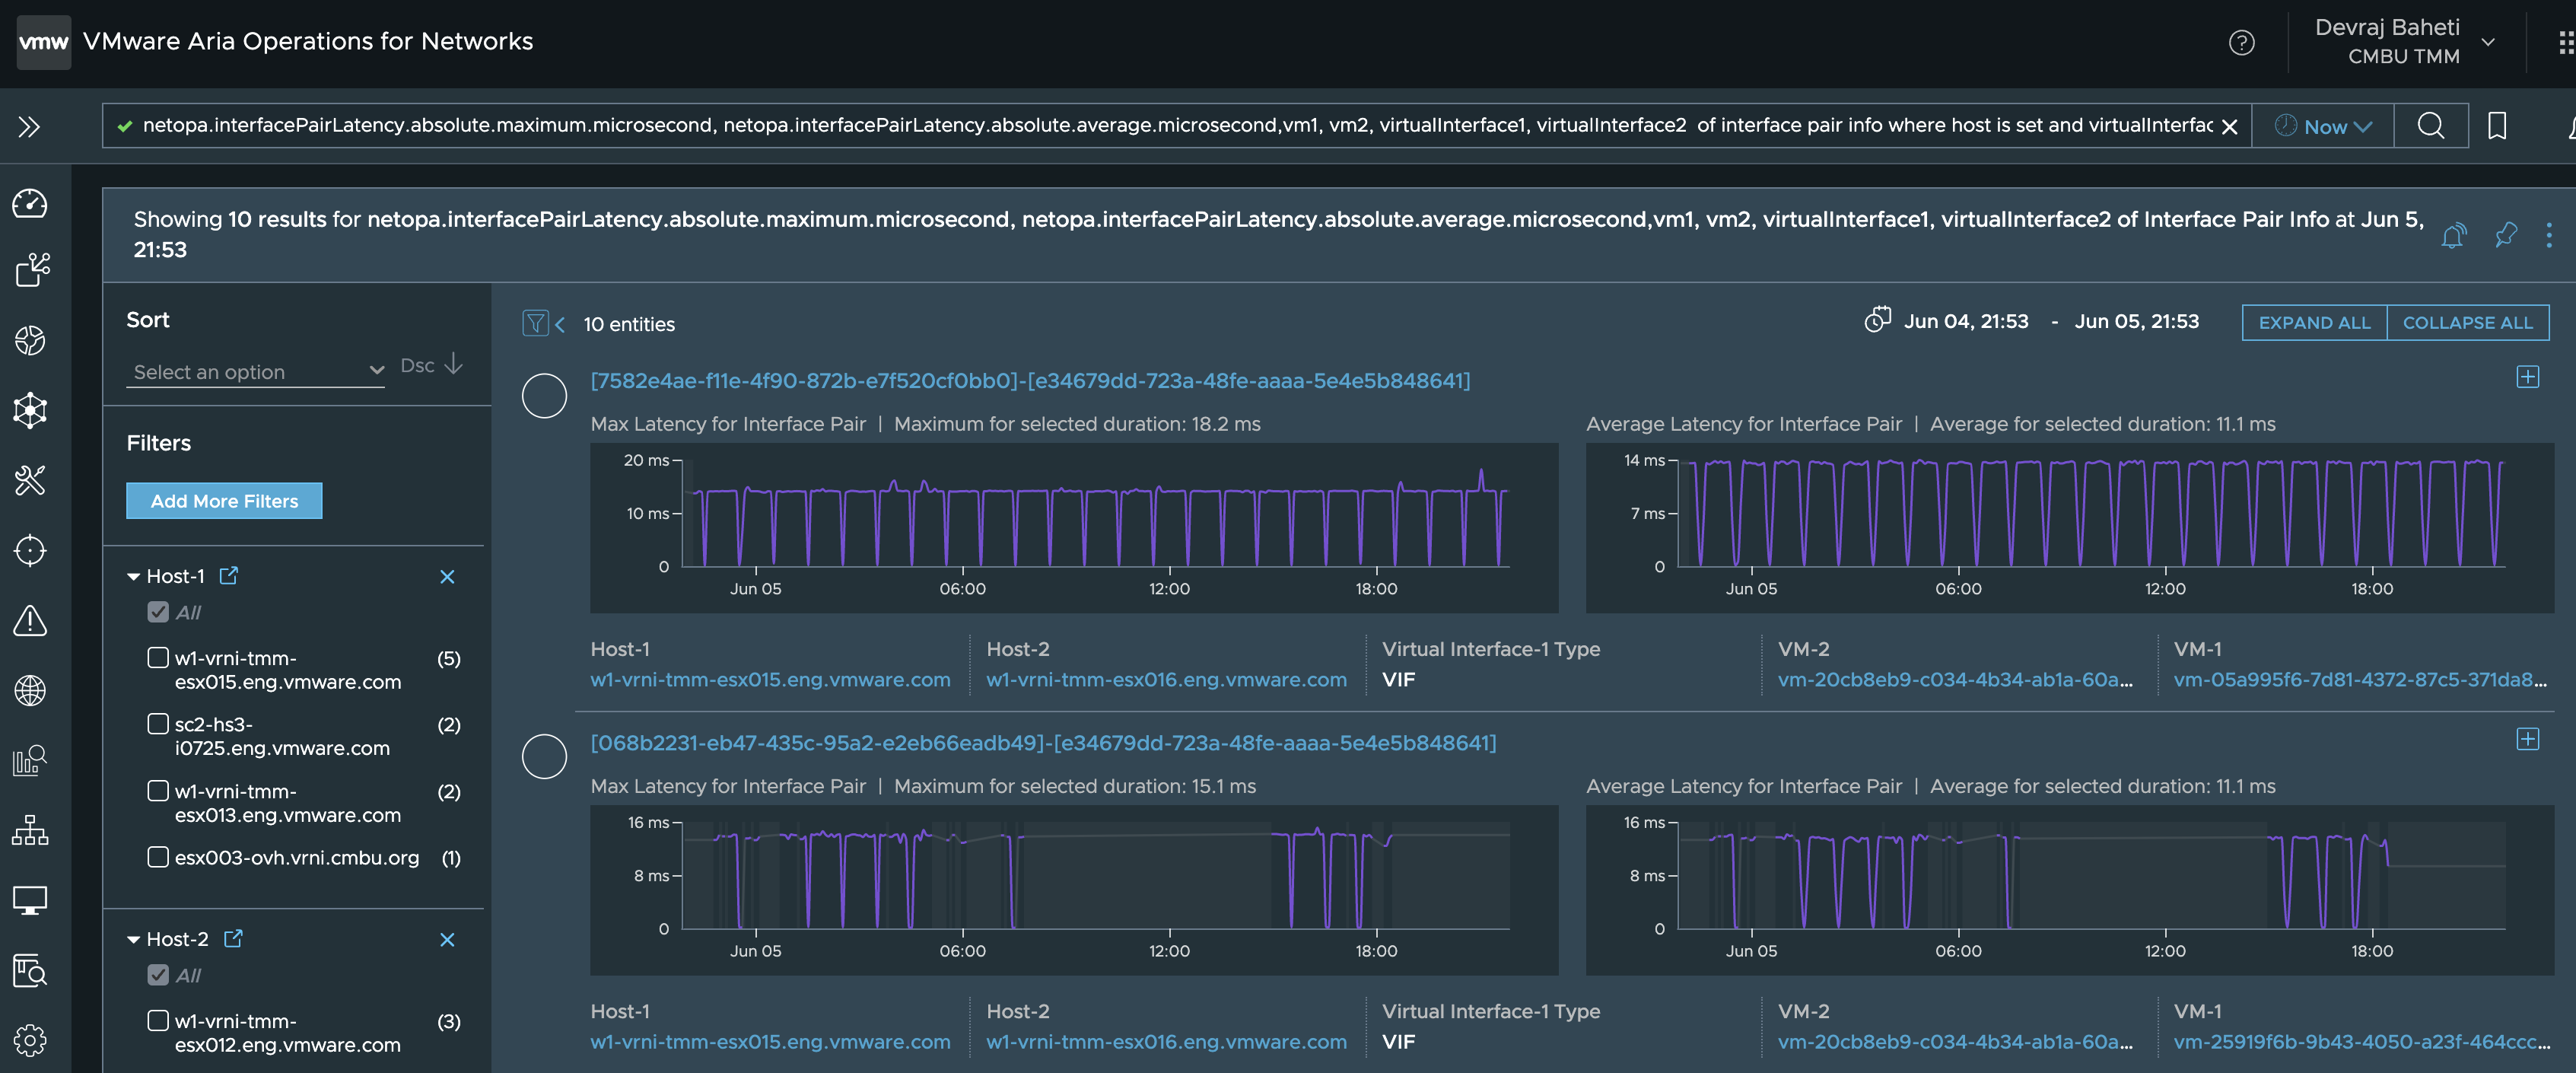Viewport: 2576px width, 1073px height.
Task: Open interface pair link starting 7582e4ae
Action: [1030, 381]
